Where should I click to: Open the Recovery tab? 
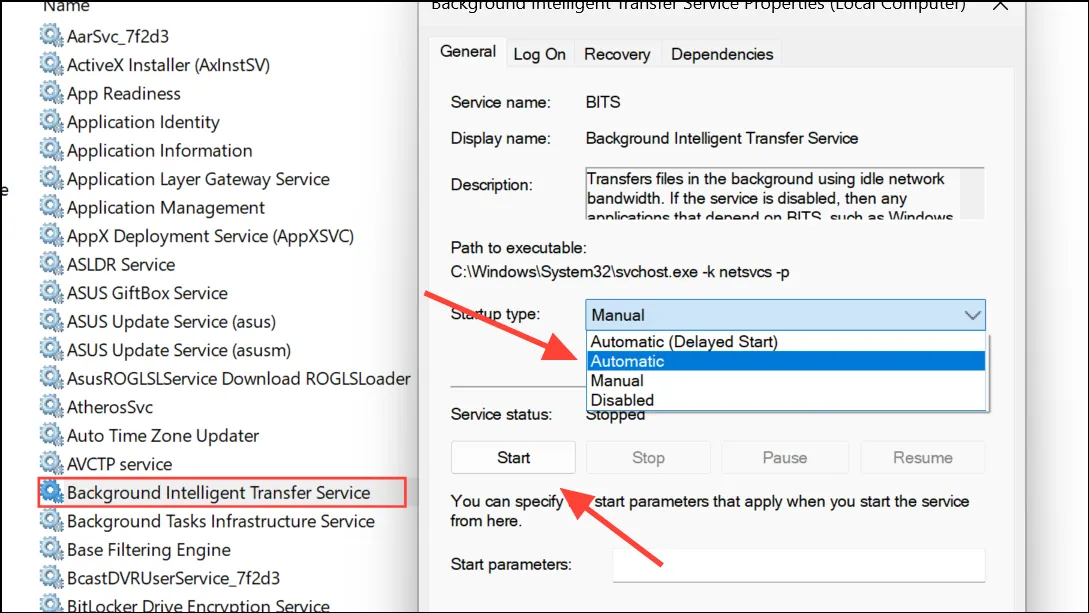tap(617, 54)
